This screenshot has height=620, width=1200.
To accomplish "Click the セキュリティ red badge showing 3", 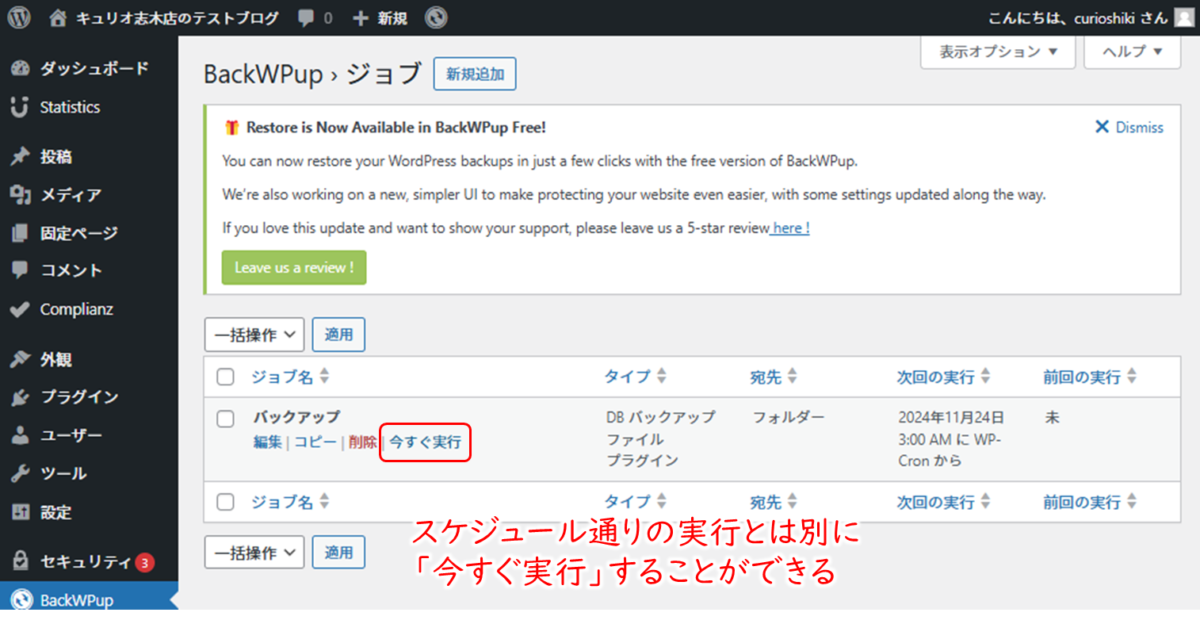I will click(x=144, y=562).
